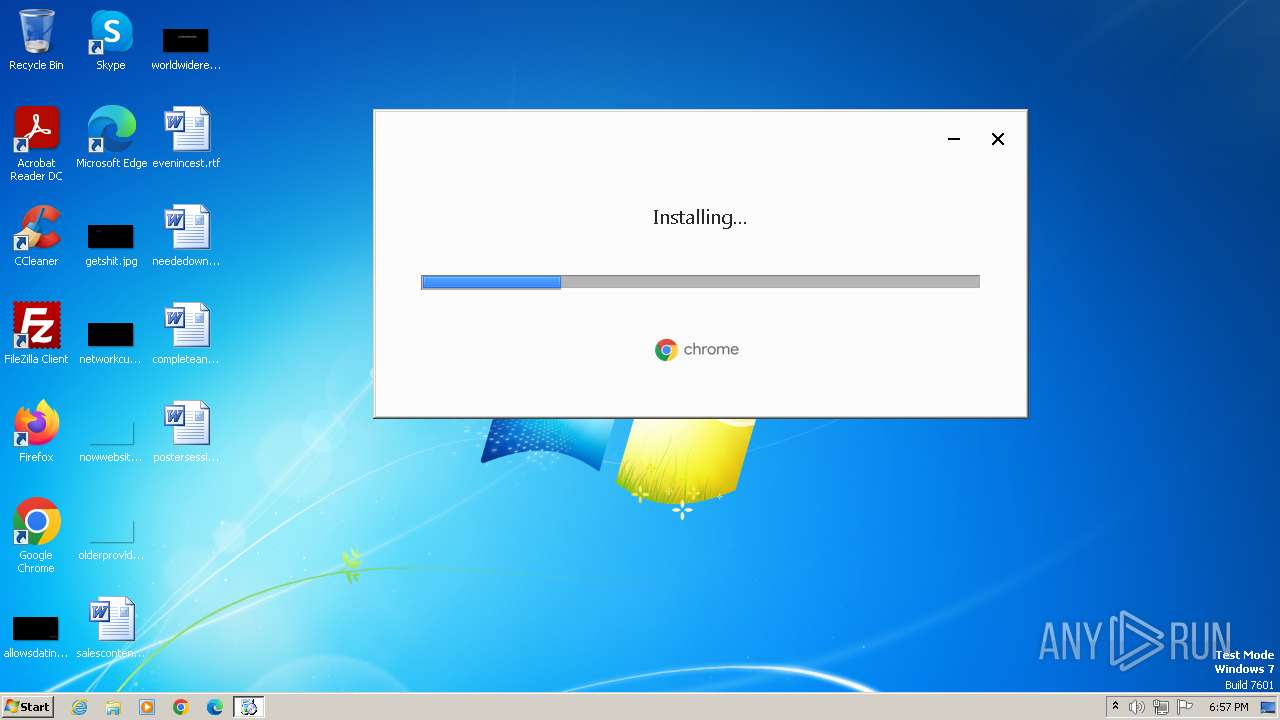Minimize the Chrome installer window
The image size is (1280, 720).
point(954,139)
